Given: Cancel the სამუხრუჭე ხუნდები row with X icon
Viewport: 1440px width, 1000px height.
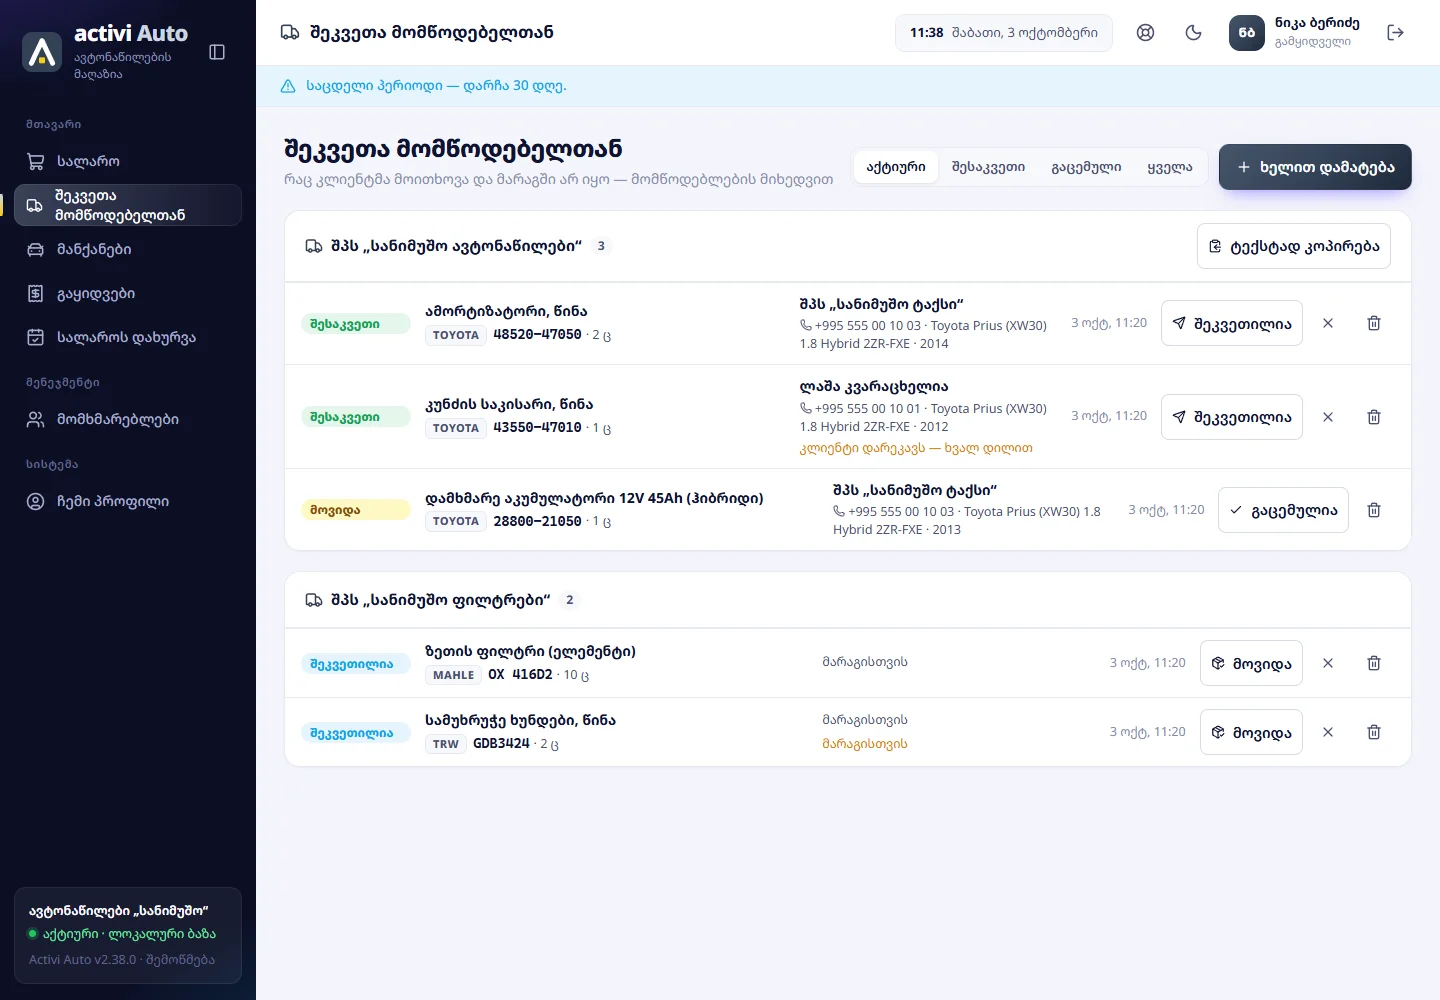Looking at the screenshot, I should tap(1328, 732).
